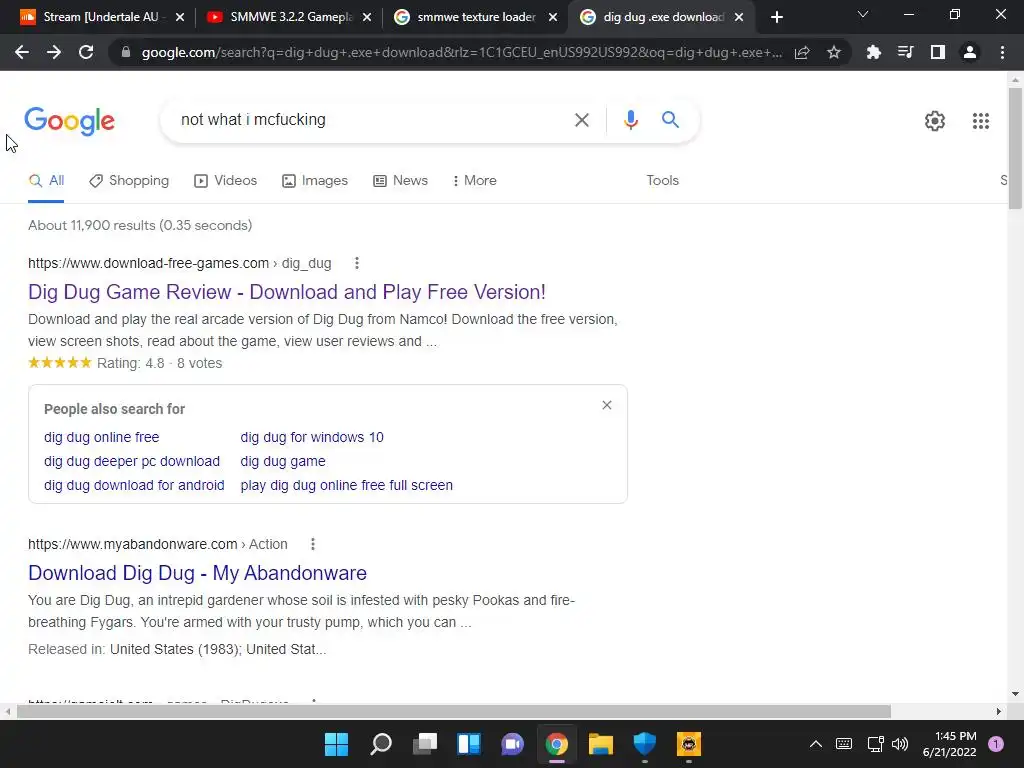This screenshot has height=768, width=1024.
Task: Open clock and date 1:45 PM
Action: pyautogui.click(x=949, y=744)
